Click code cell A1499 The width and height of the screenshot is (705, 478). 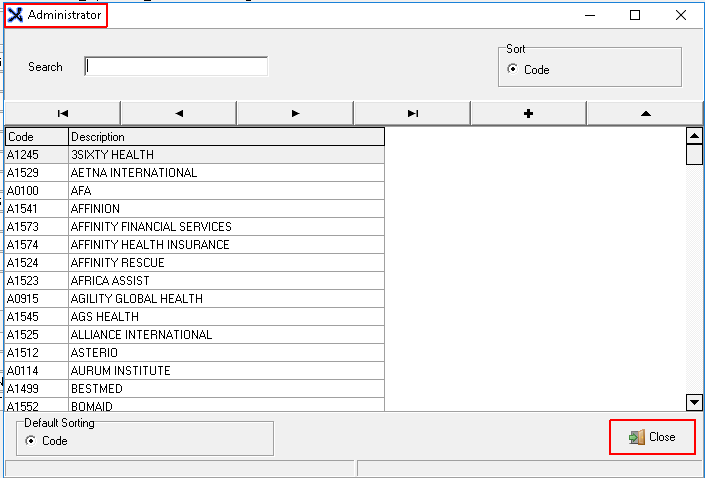37,389
